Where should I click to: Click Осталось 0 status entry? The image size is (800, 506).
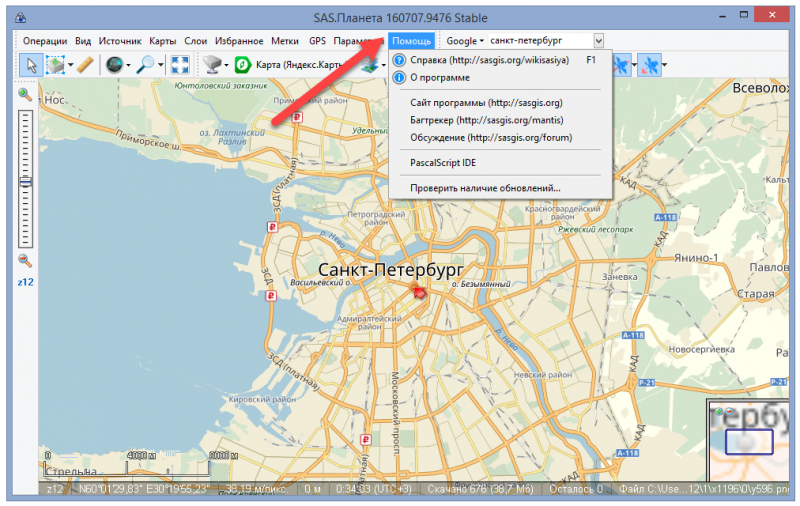[x=576, y=489]
